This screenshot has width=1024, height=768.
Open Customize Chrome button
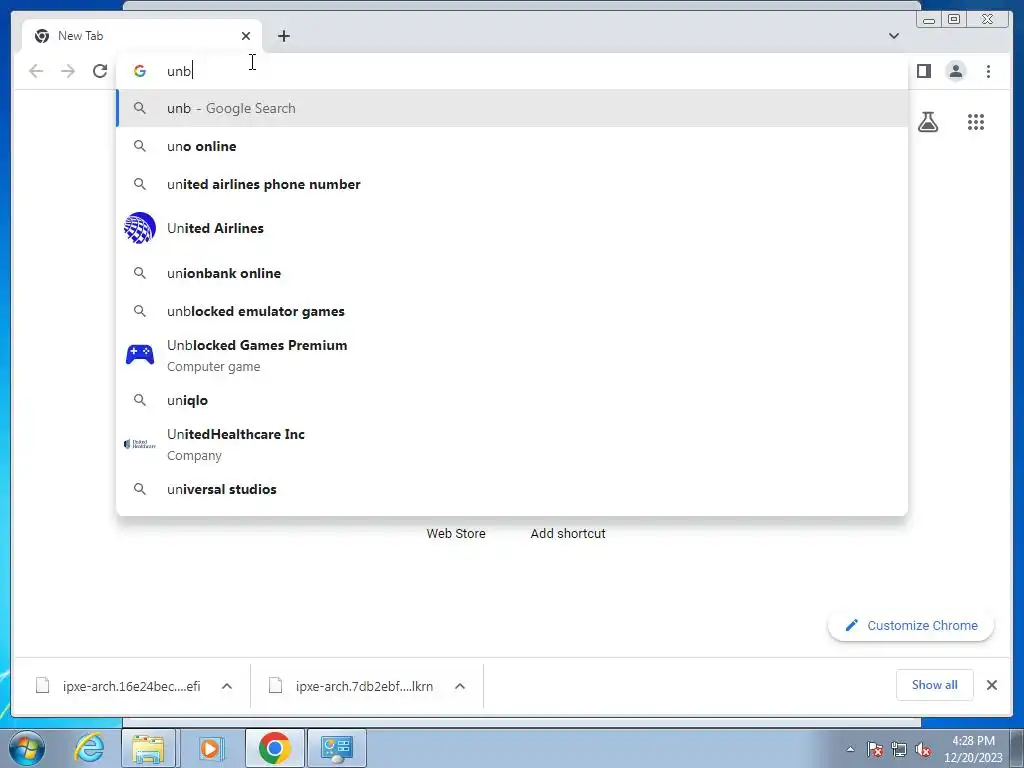click(911, 625)
